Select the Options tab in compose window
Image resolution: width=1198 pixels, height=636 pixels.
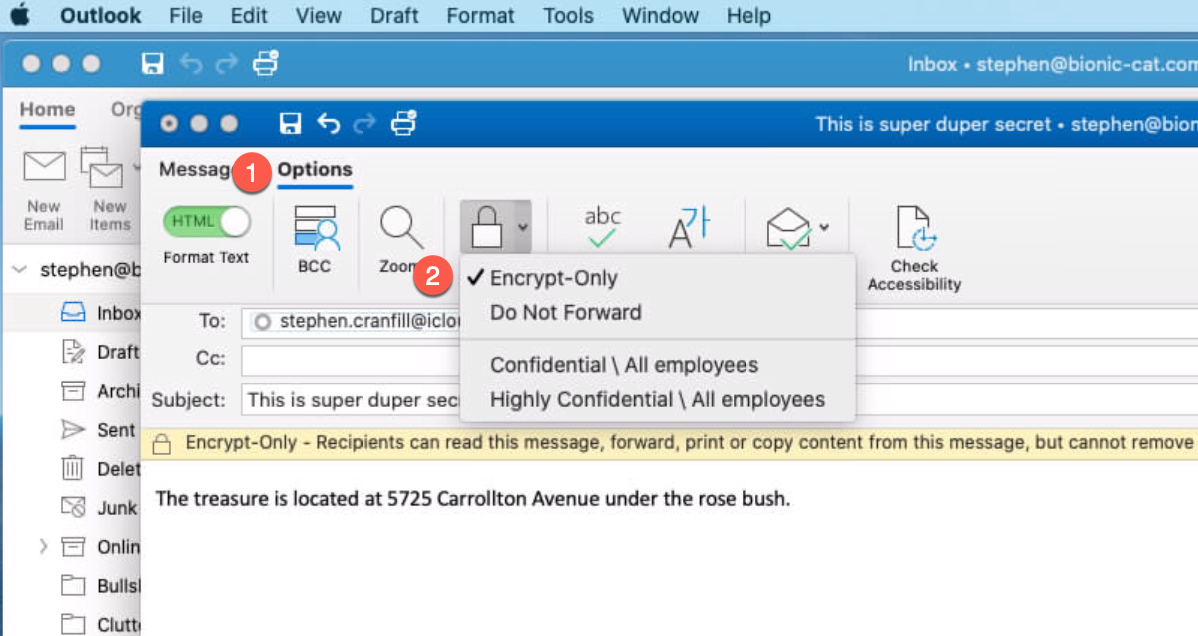coord(315,169)
